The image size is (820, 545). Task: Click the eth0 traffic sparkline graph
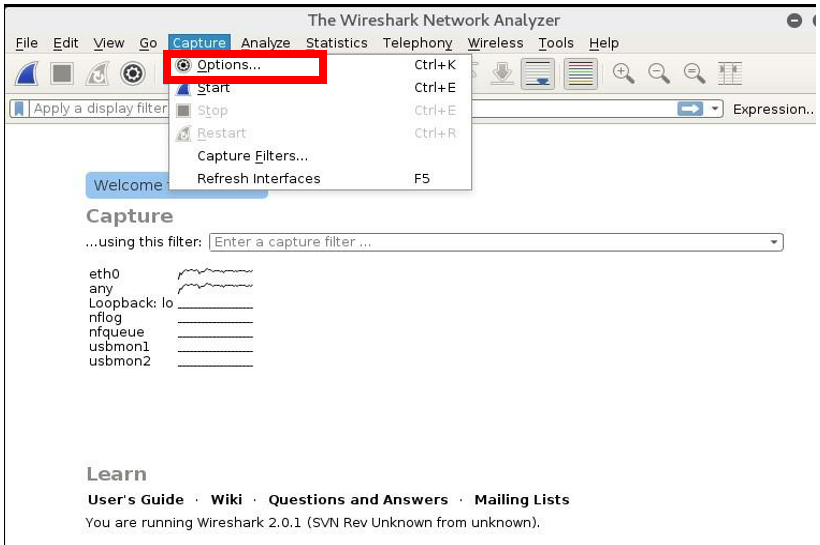point(215,273)
